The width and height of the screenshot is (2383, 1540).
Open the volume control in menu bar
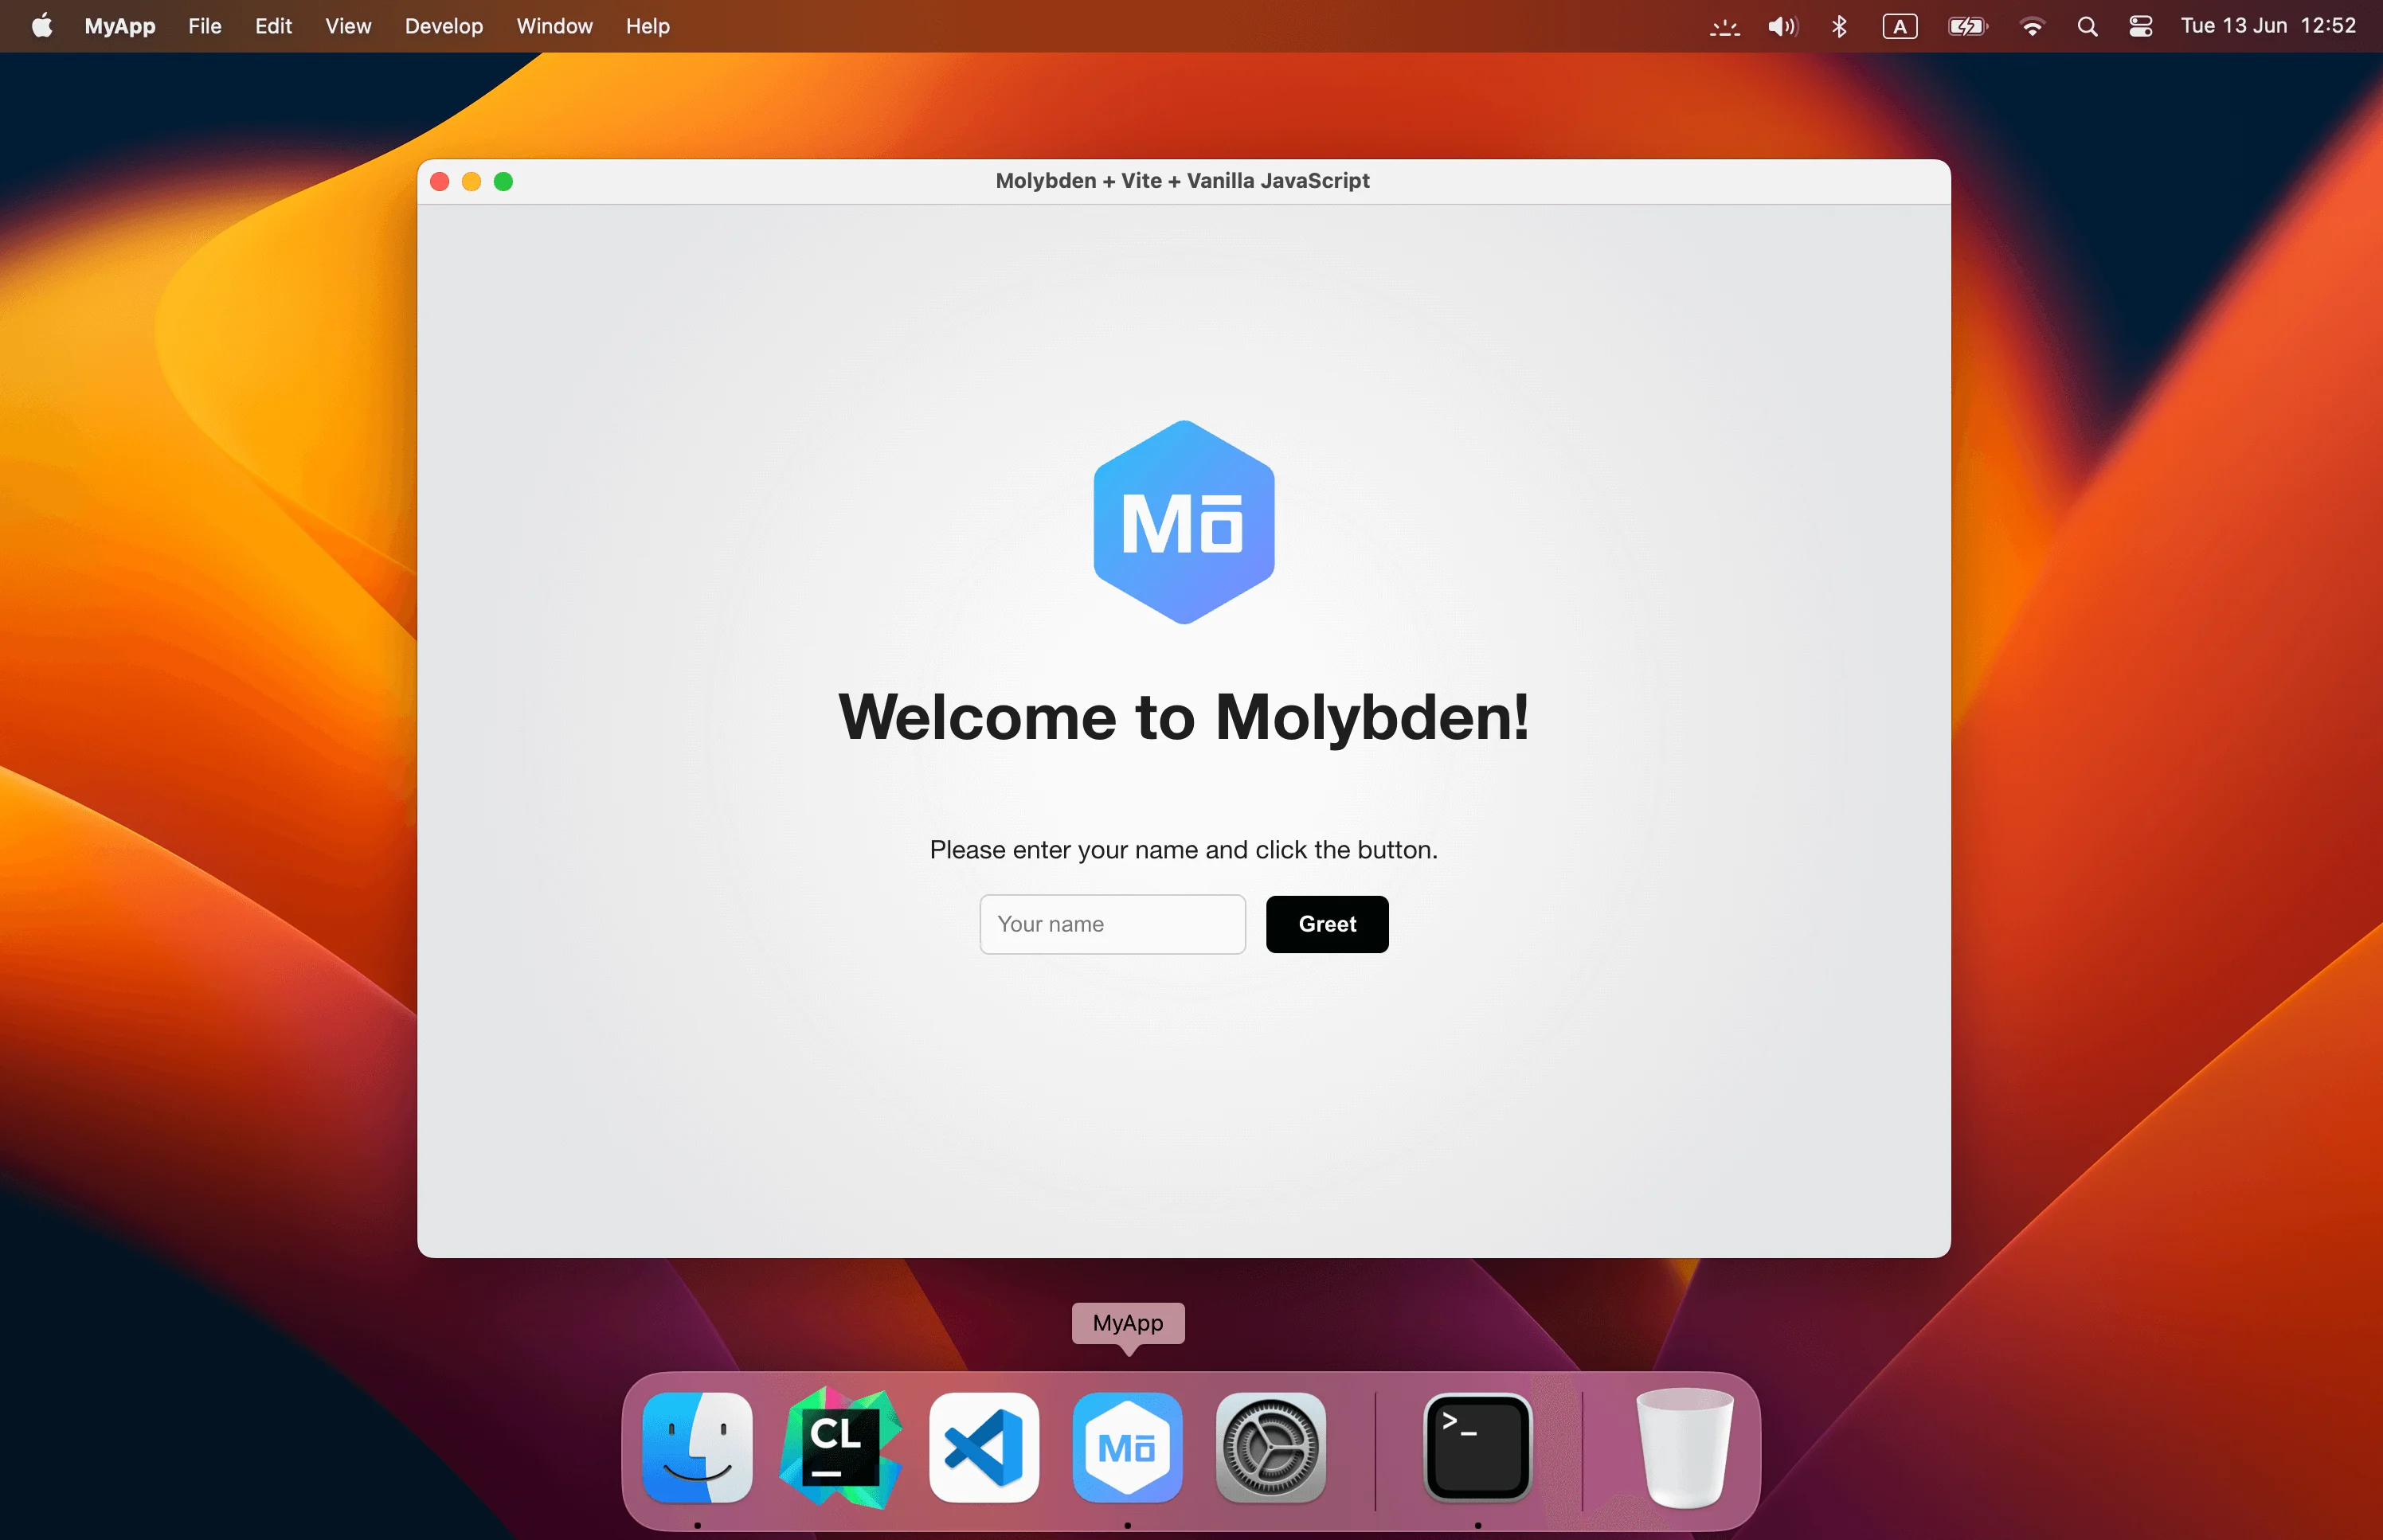(x=1782, y=26)
